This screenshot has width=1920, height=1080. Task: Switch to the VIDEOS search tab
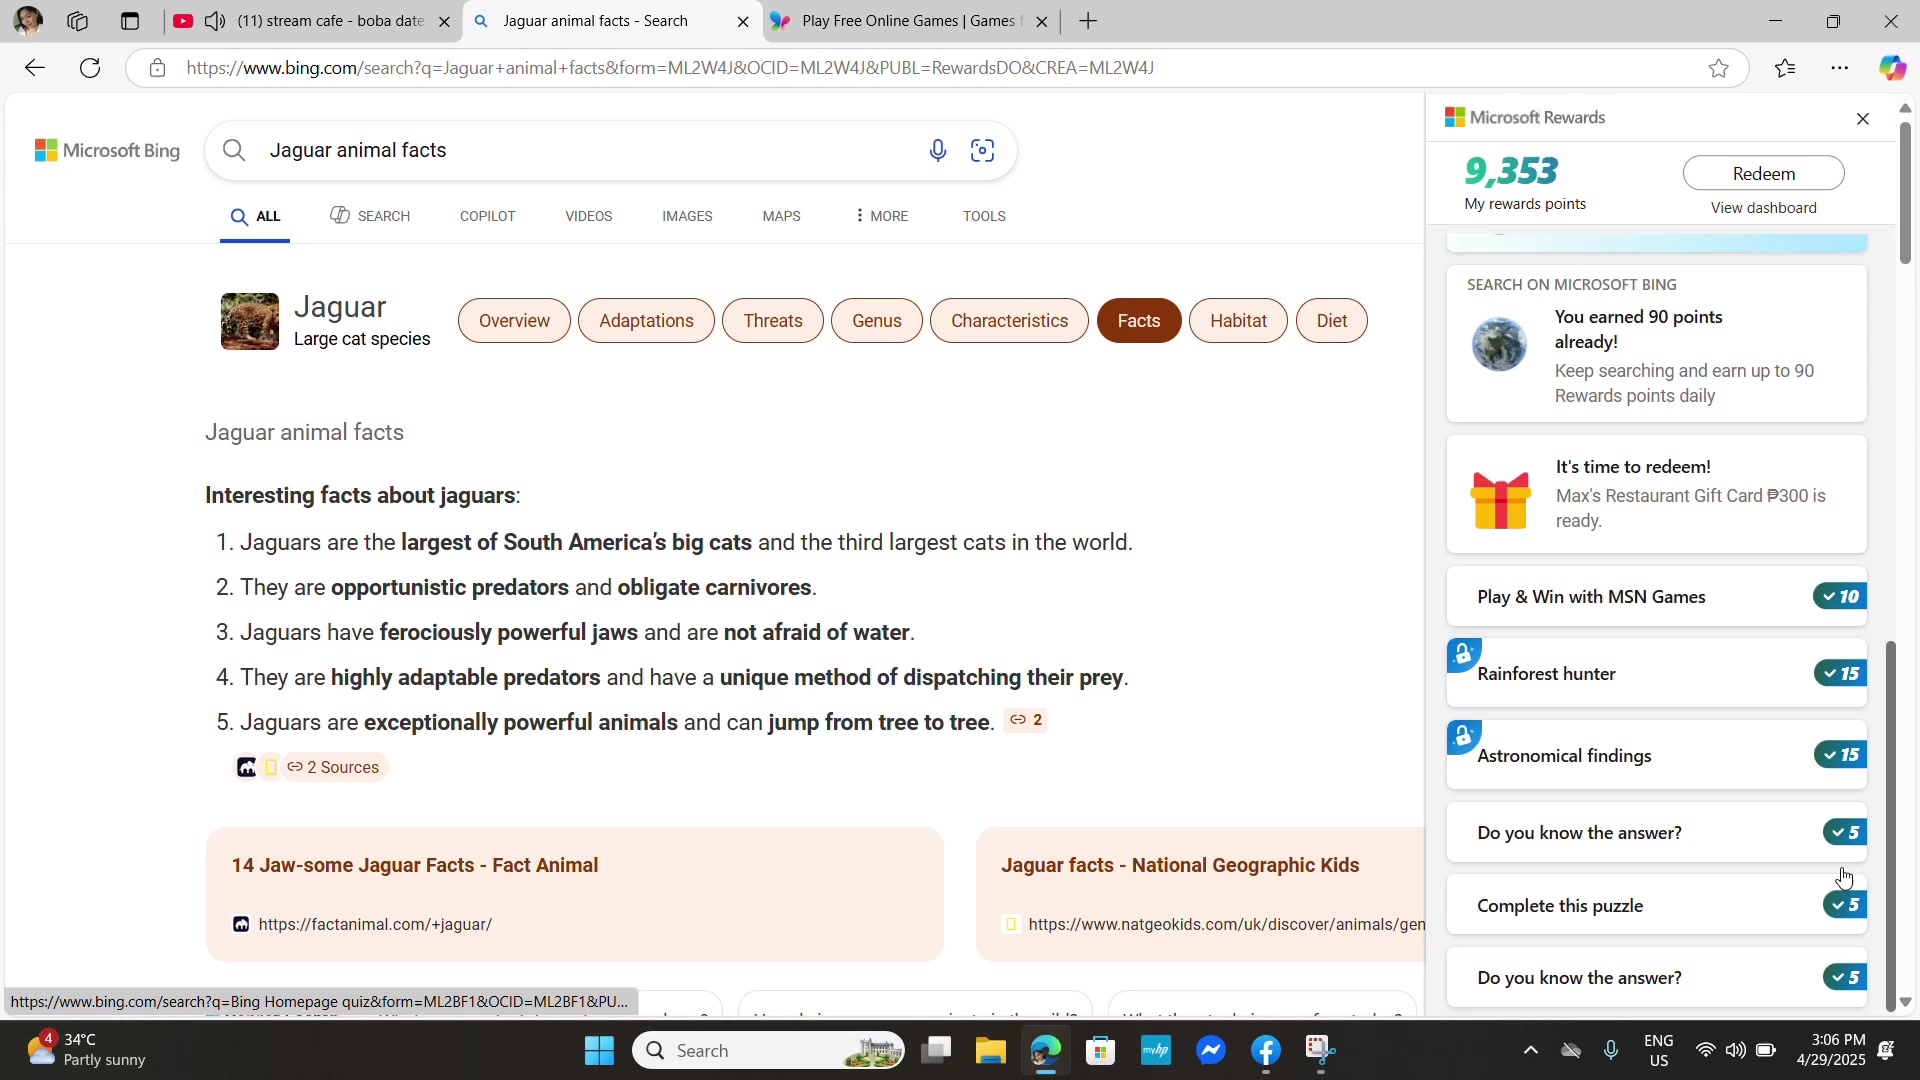(x=588, y=216)
